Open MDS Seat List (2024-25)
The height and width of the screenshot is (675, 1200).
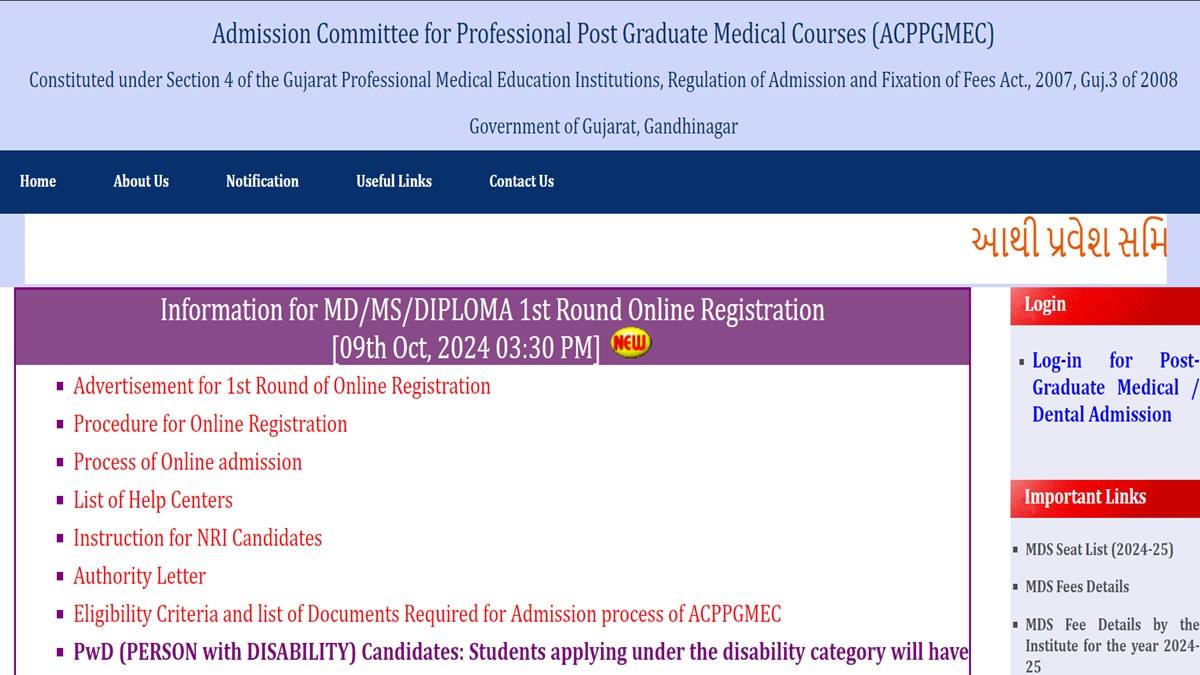pyautogui.click(x=1099, y=549)
